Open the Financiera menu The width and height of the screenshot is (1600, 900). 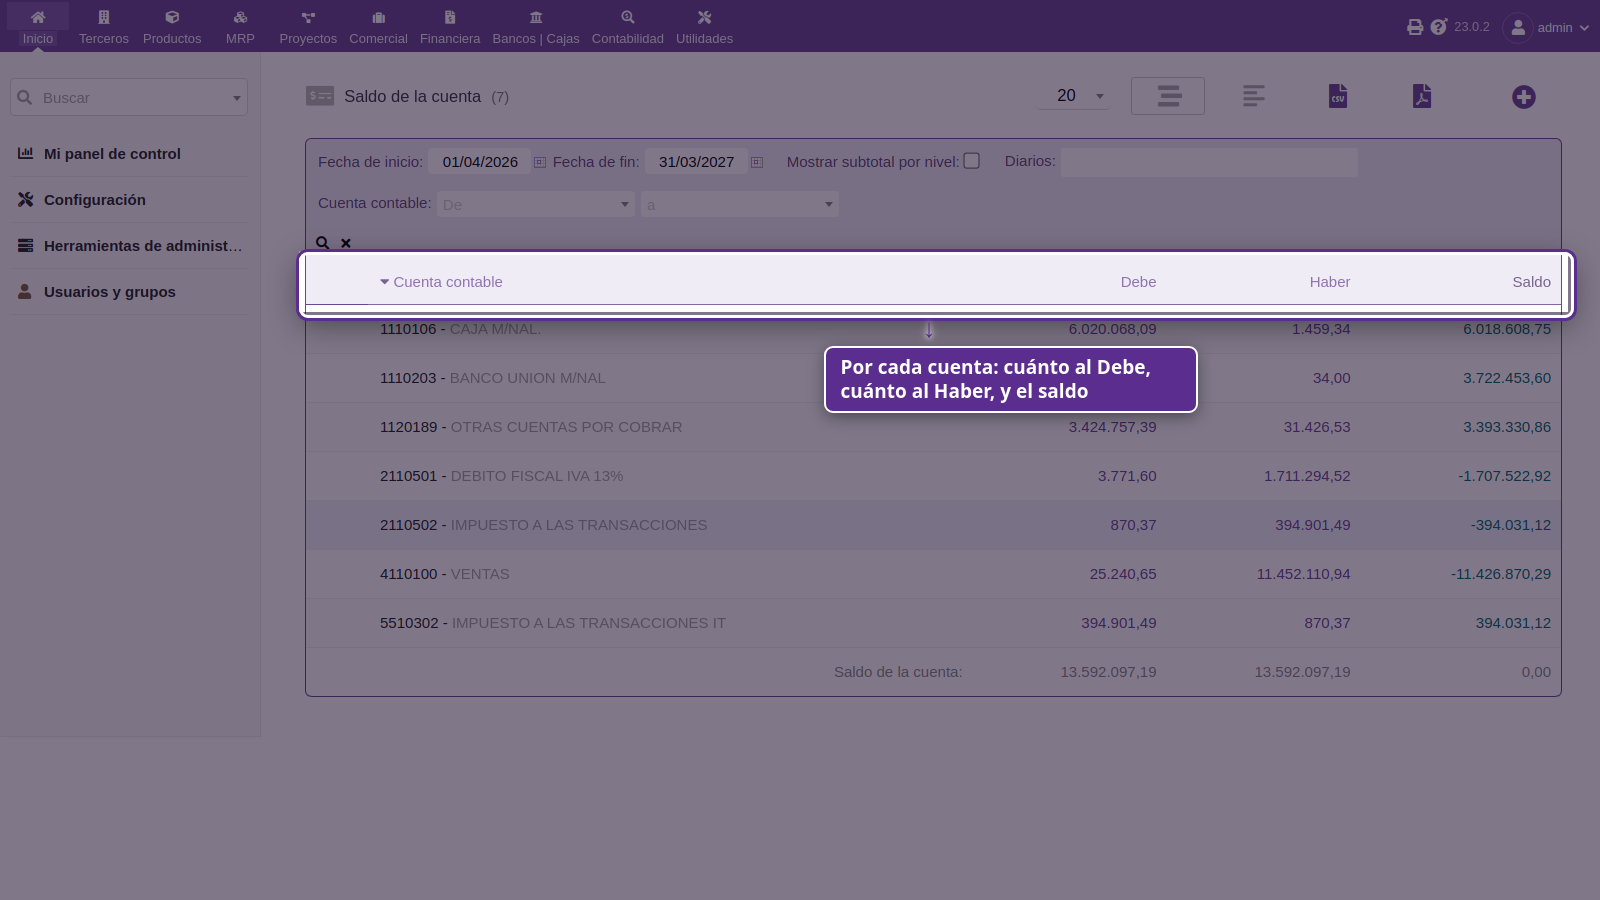(x=450, y=27)
